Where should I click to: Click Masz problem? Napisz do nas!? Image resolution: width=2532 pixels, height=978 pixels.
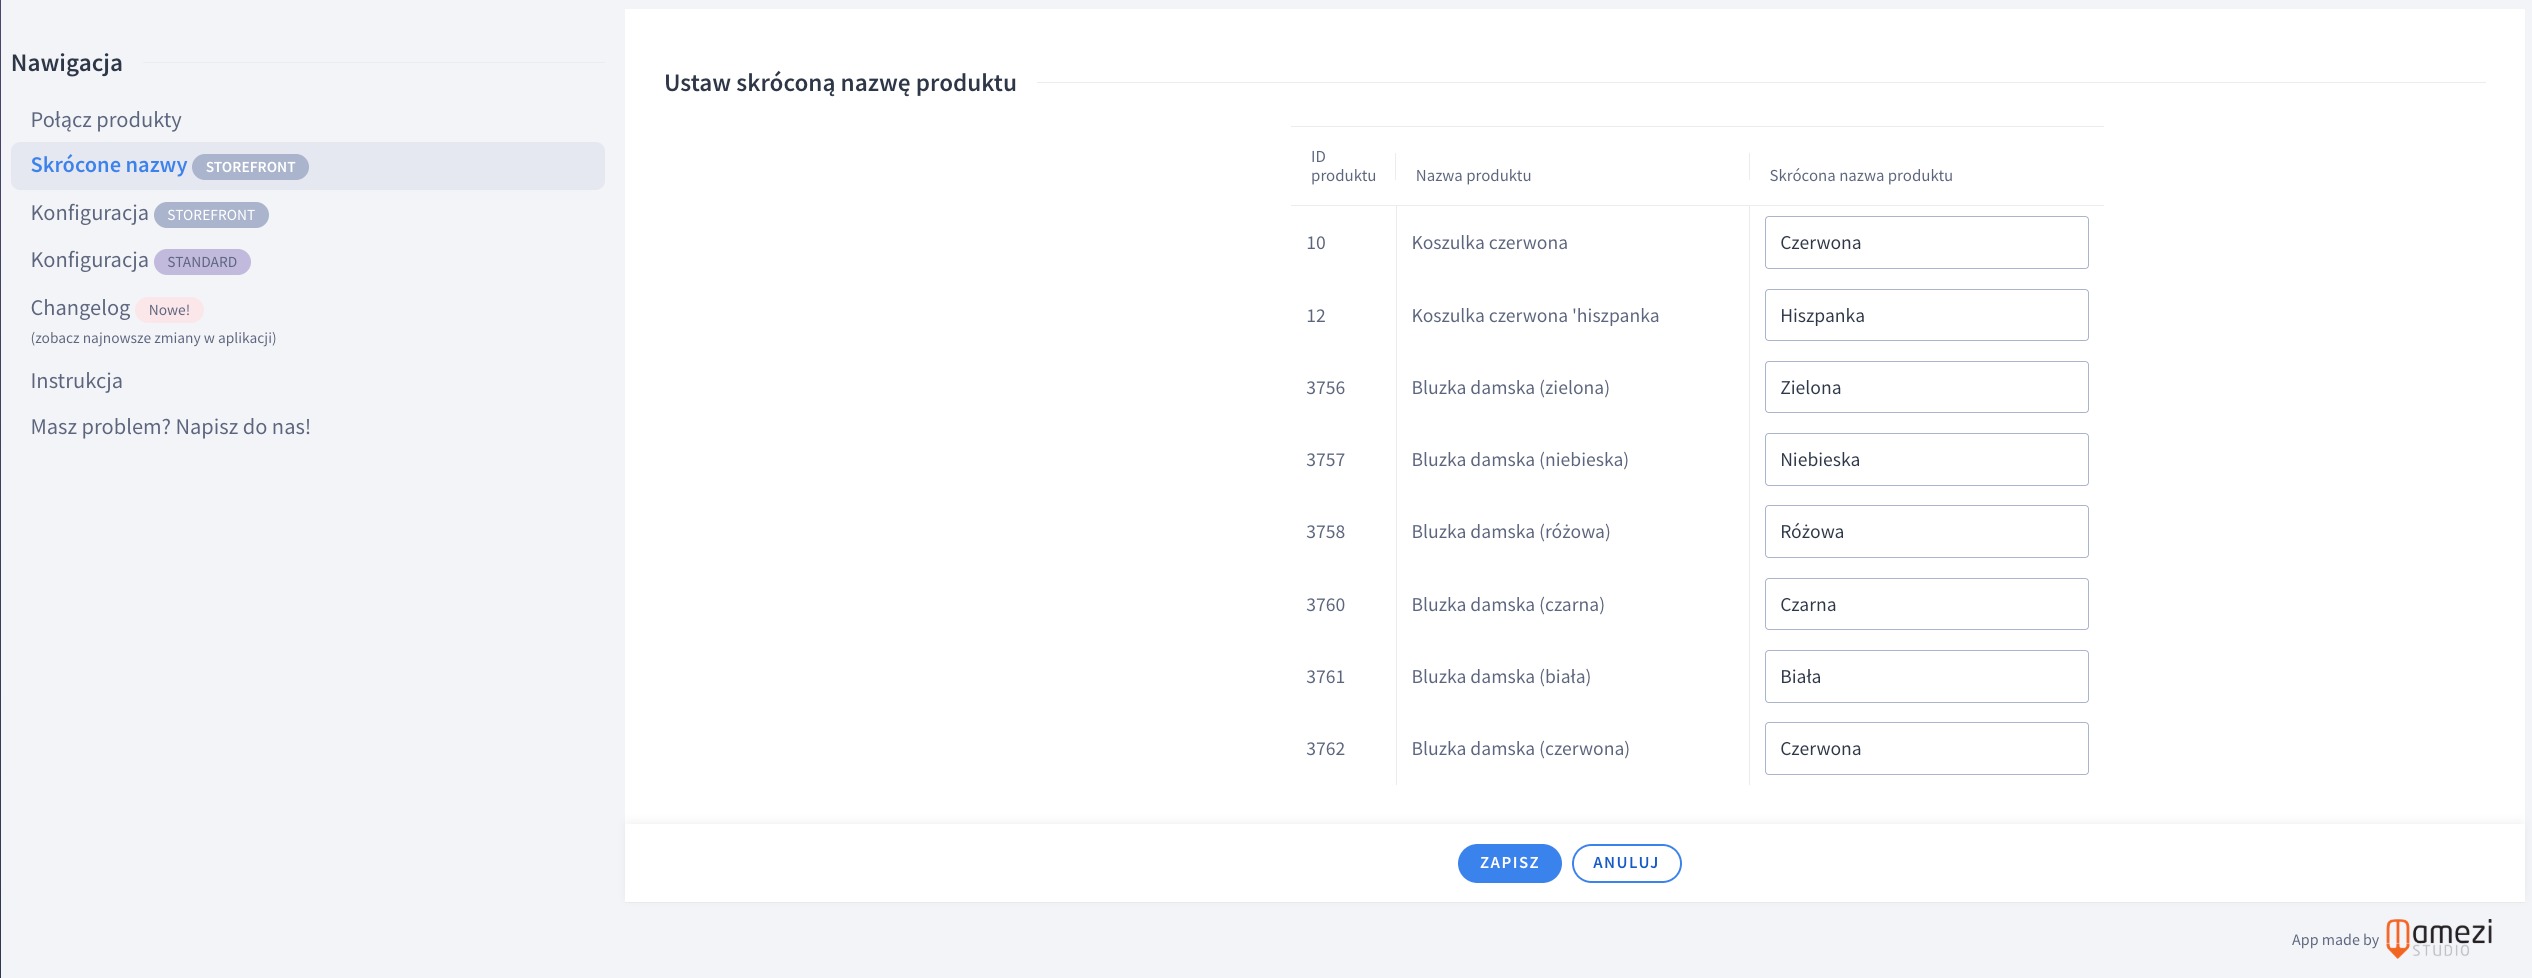[x=170, y=427]
